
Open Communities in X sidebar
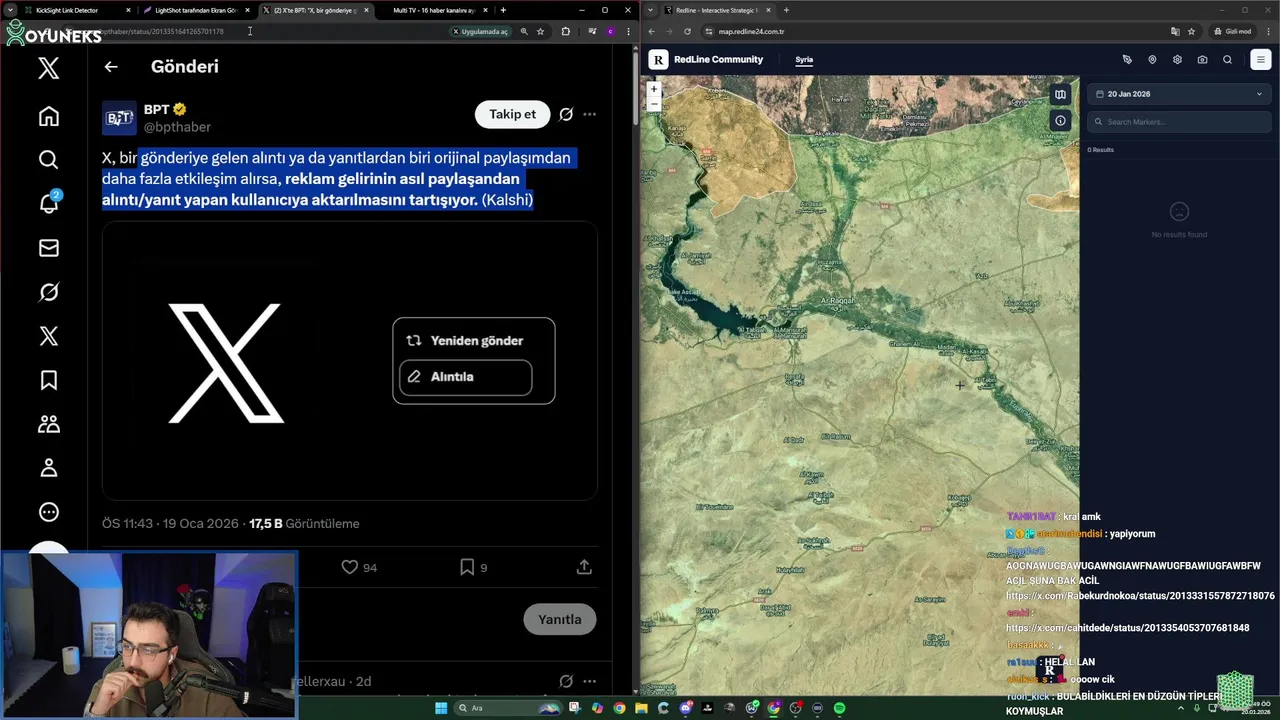tap(48, 424)
